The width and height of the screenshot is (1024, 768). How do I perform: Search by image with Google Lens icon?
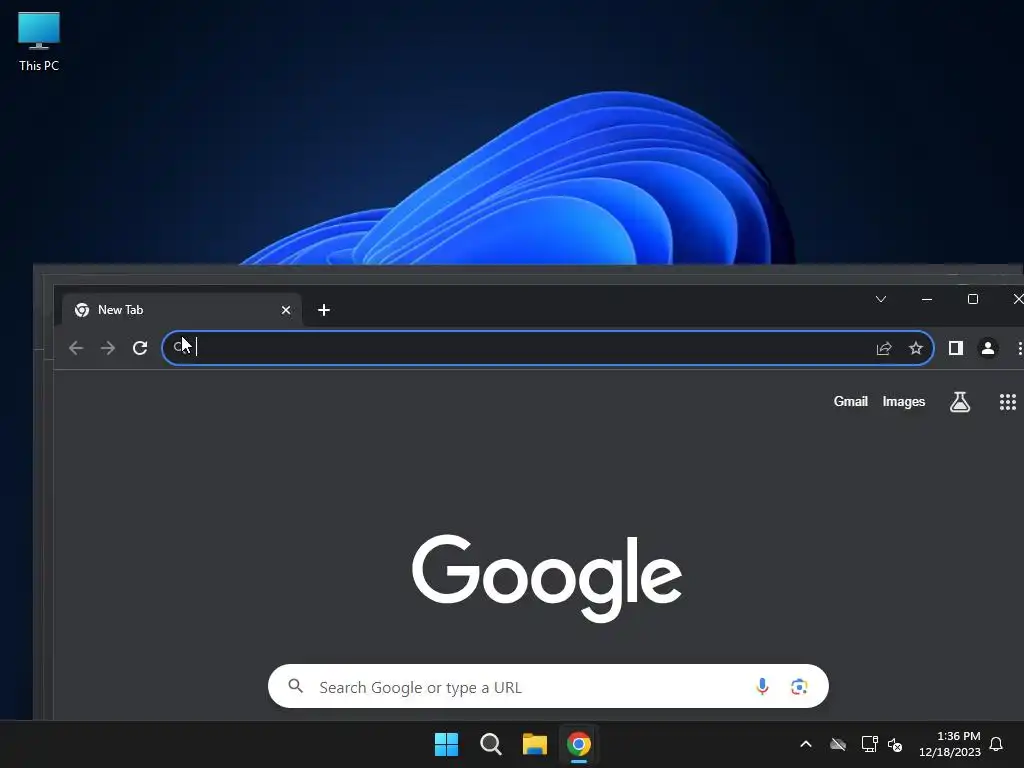click(799, 686)
